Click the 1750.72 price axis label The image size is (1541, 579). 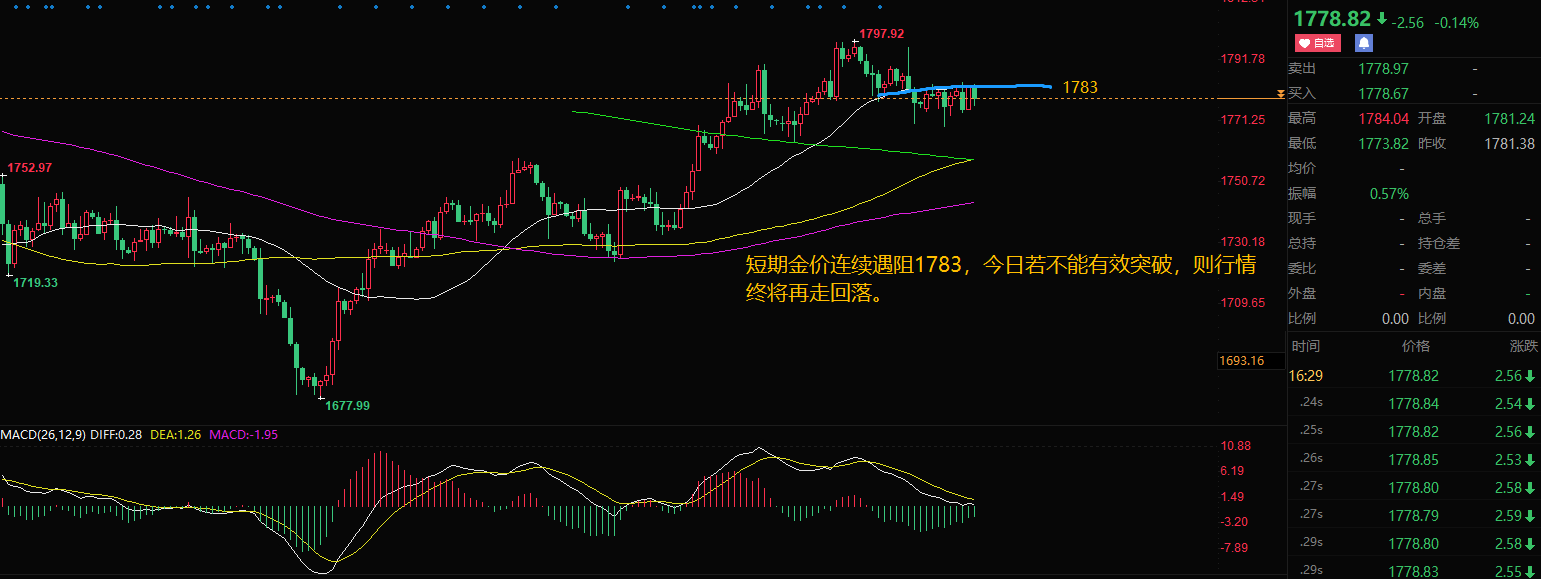click(x=1243, y=180)
